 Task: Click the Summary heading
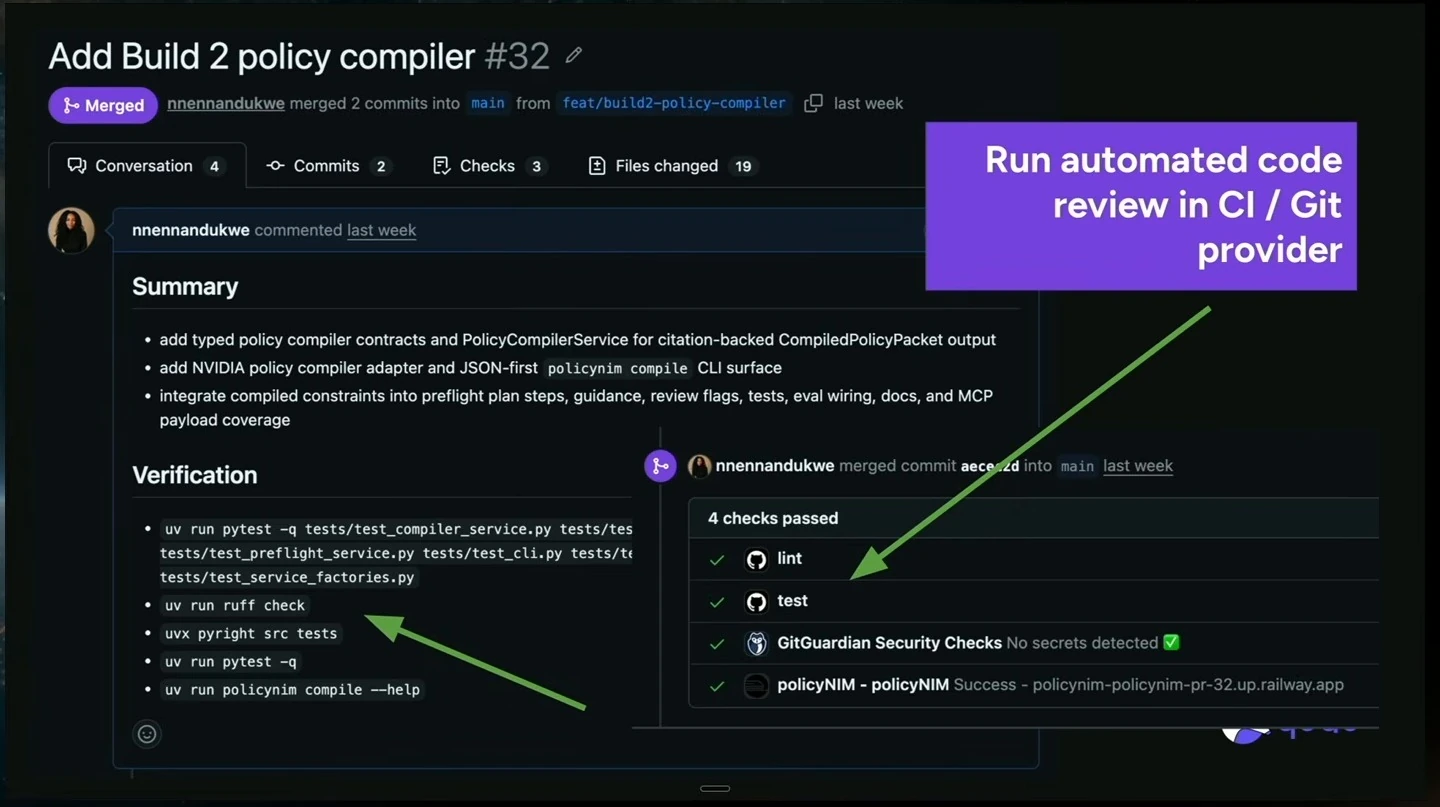tap(185, 287)
